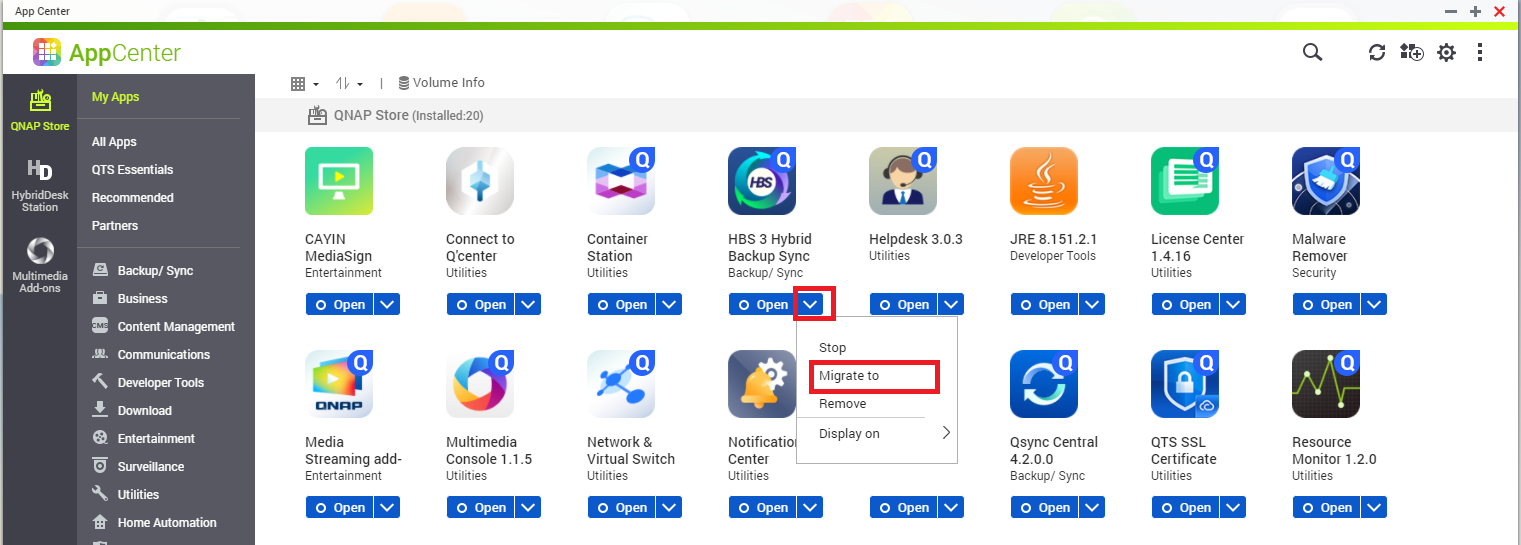This screenshot has height=545, width=1521.
Task: Open the manual install app icon
Action: click(1411, 53)
